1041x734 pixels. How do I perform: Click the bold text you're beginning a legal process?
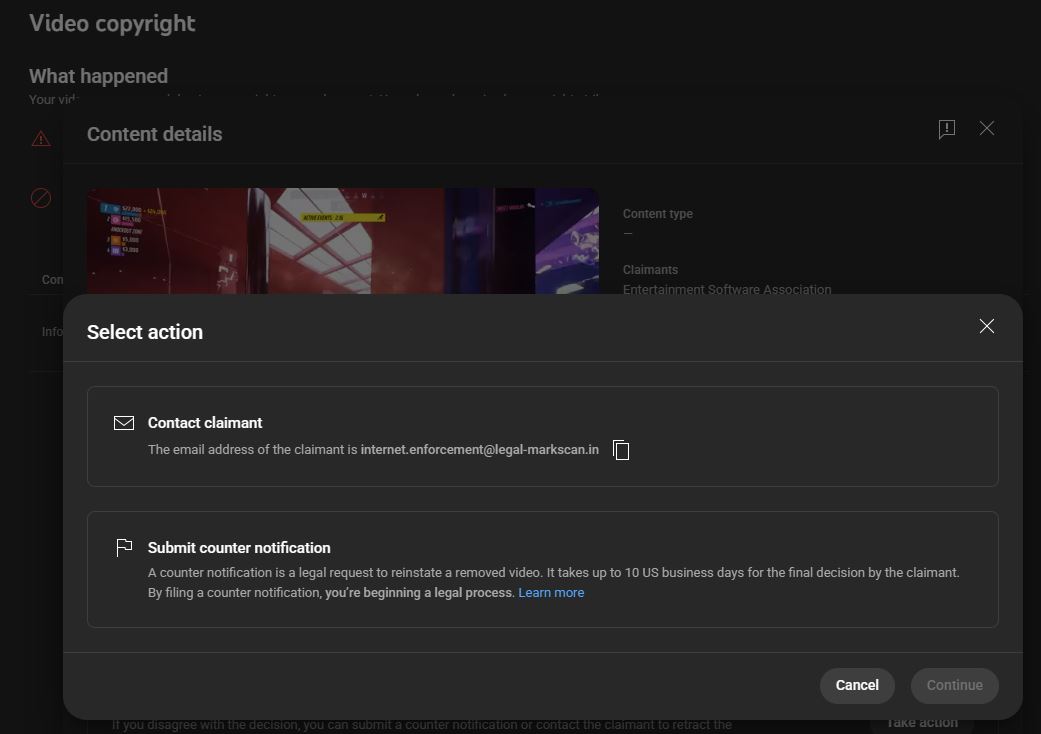pyautogui.click(x=420, y=593)
